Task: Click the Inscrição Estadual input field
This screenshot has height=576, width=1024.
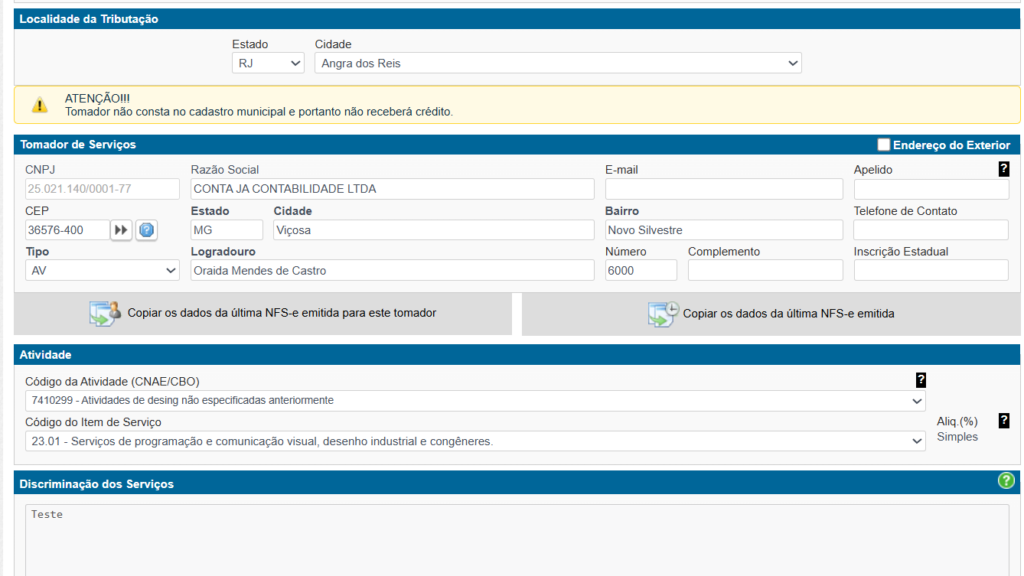Action: coord(931,270)
